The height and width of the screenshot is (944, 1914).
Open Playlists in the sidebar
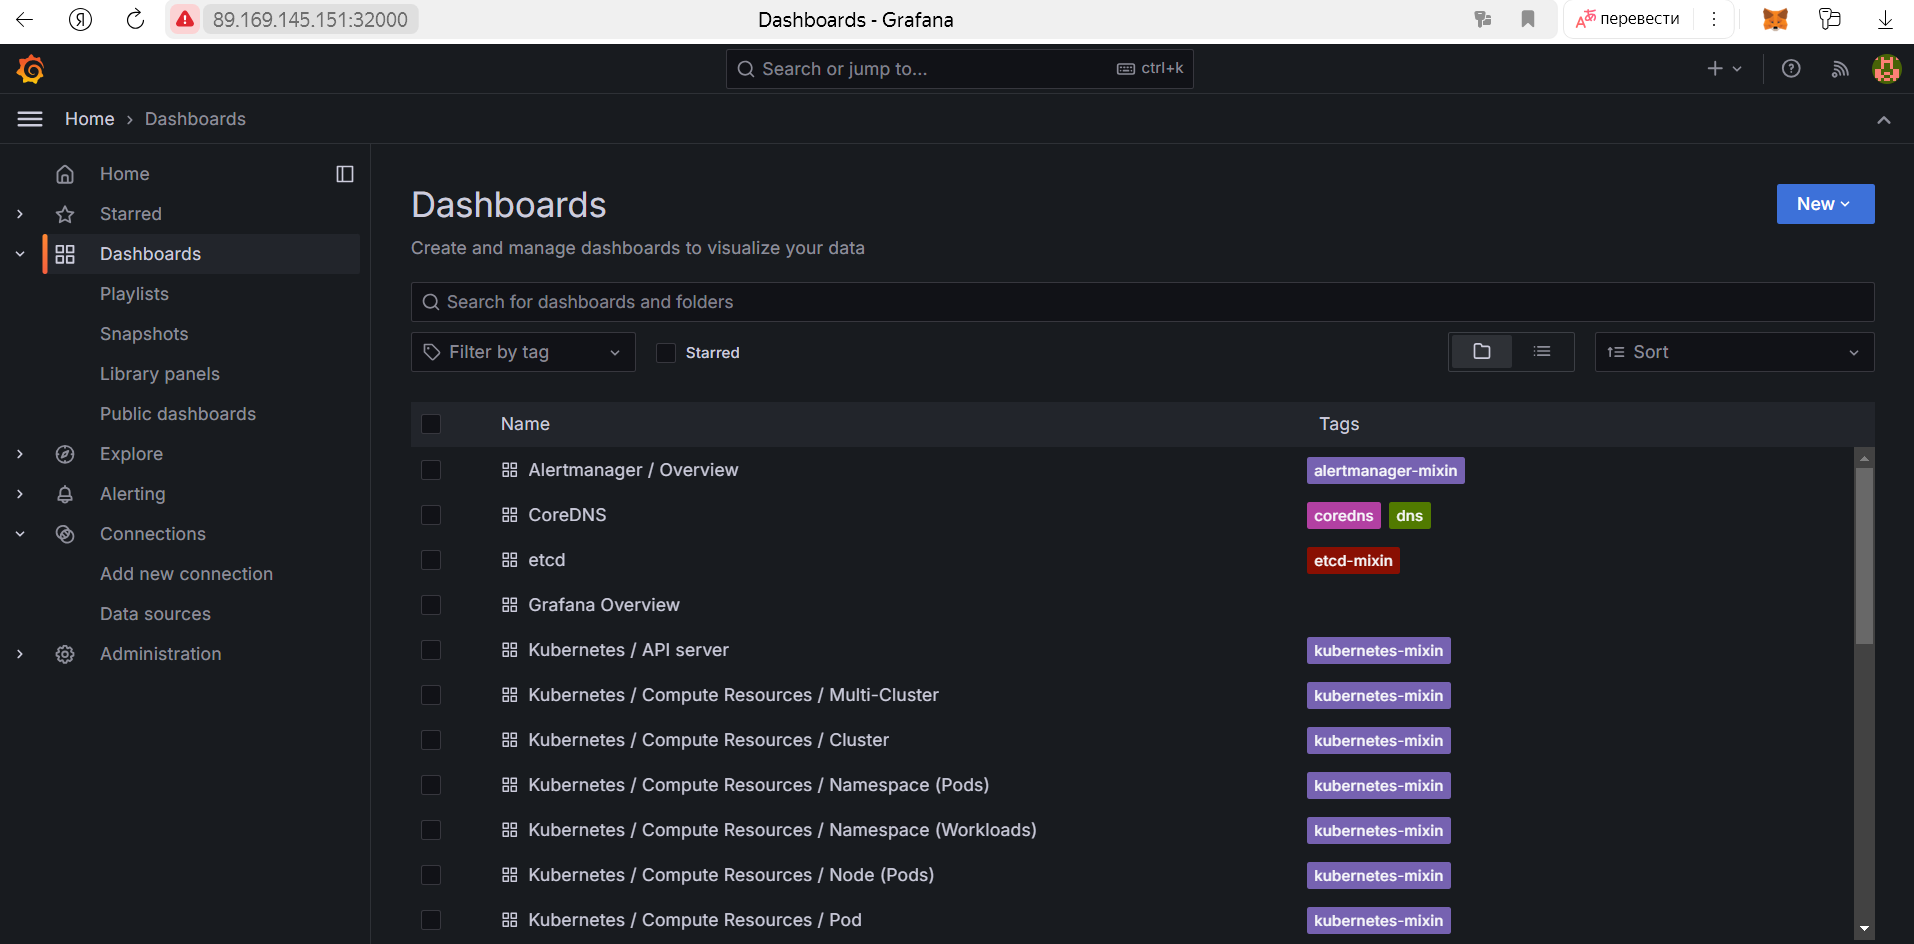pos(134,294)
